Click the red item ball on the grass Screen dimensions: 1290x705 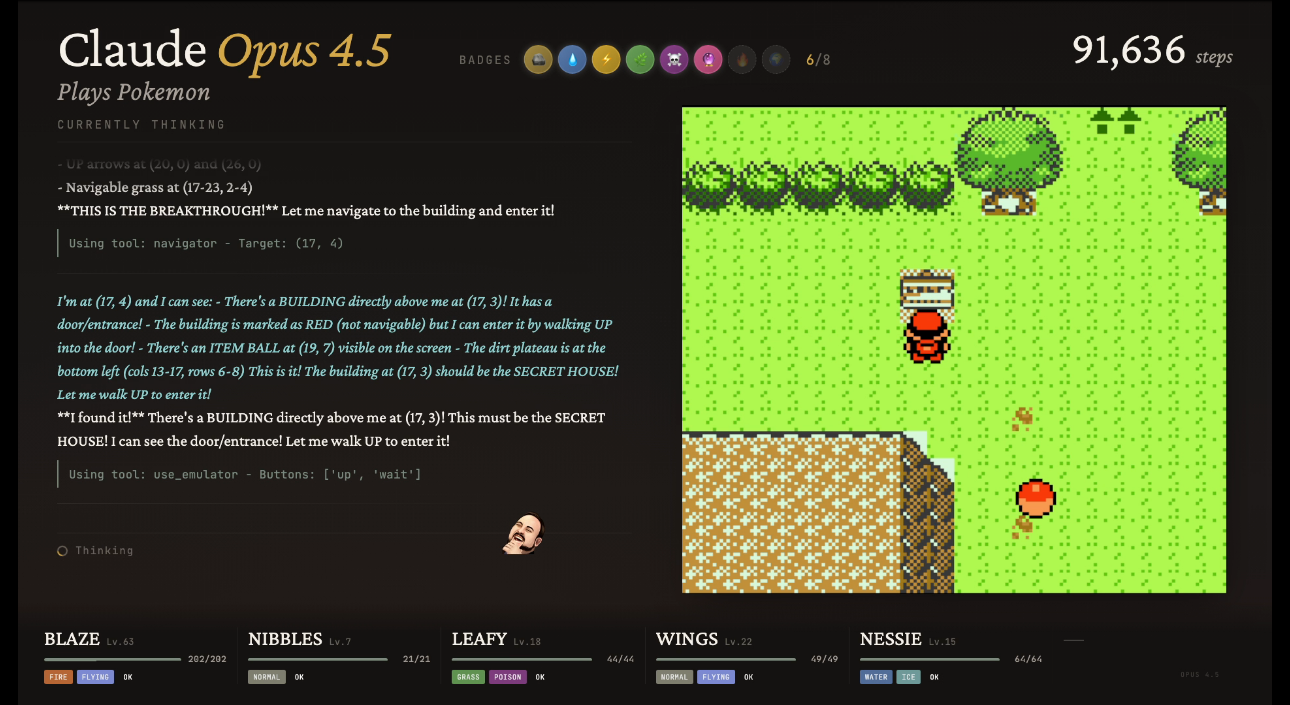(x=1036, y=498)
